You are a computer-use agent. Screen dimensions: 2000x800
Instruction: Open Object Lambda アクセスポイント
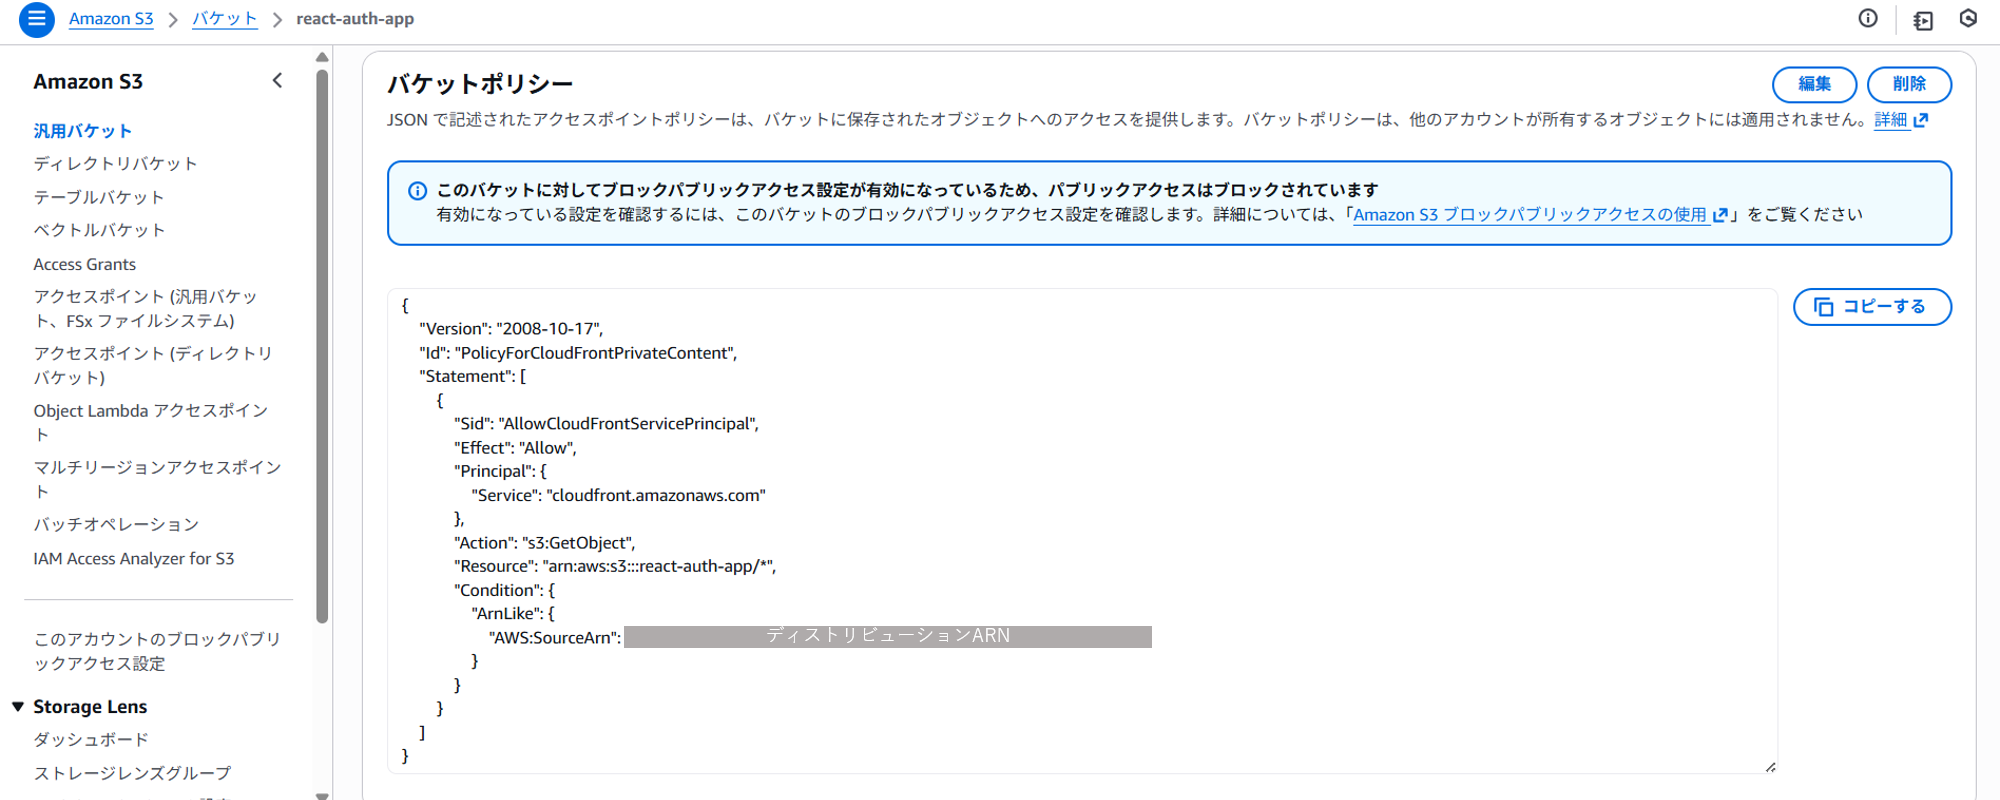151,423
